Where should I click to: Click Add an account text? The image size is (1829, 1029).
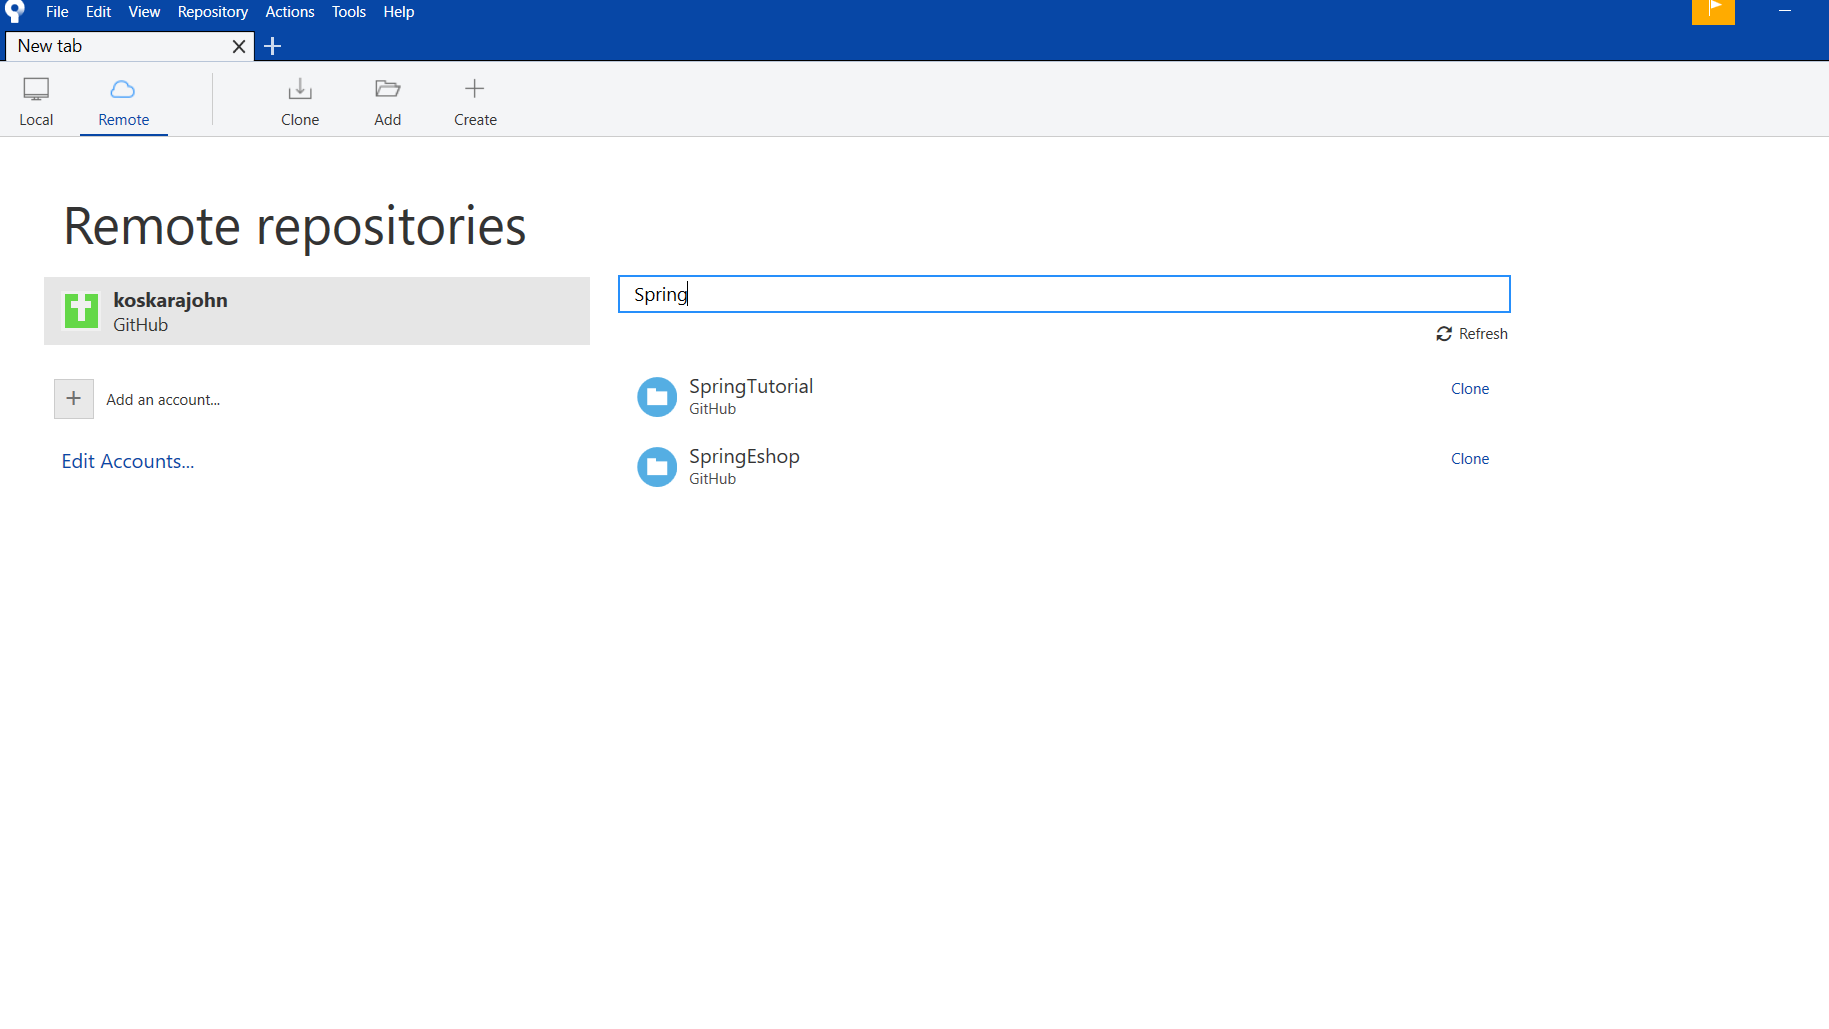pos(163,400)
